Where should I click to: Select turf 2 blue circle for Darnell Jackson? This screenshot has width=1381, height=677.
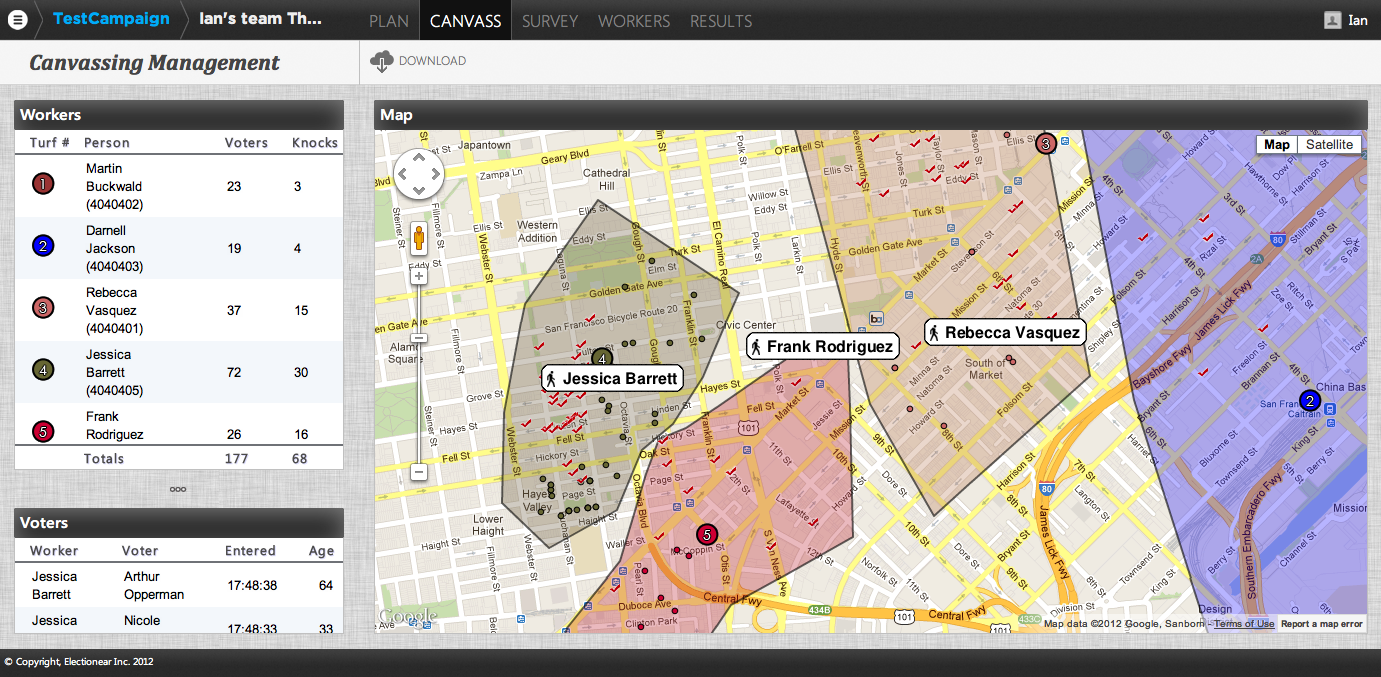(43, 246)
